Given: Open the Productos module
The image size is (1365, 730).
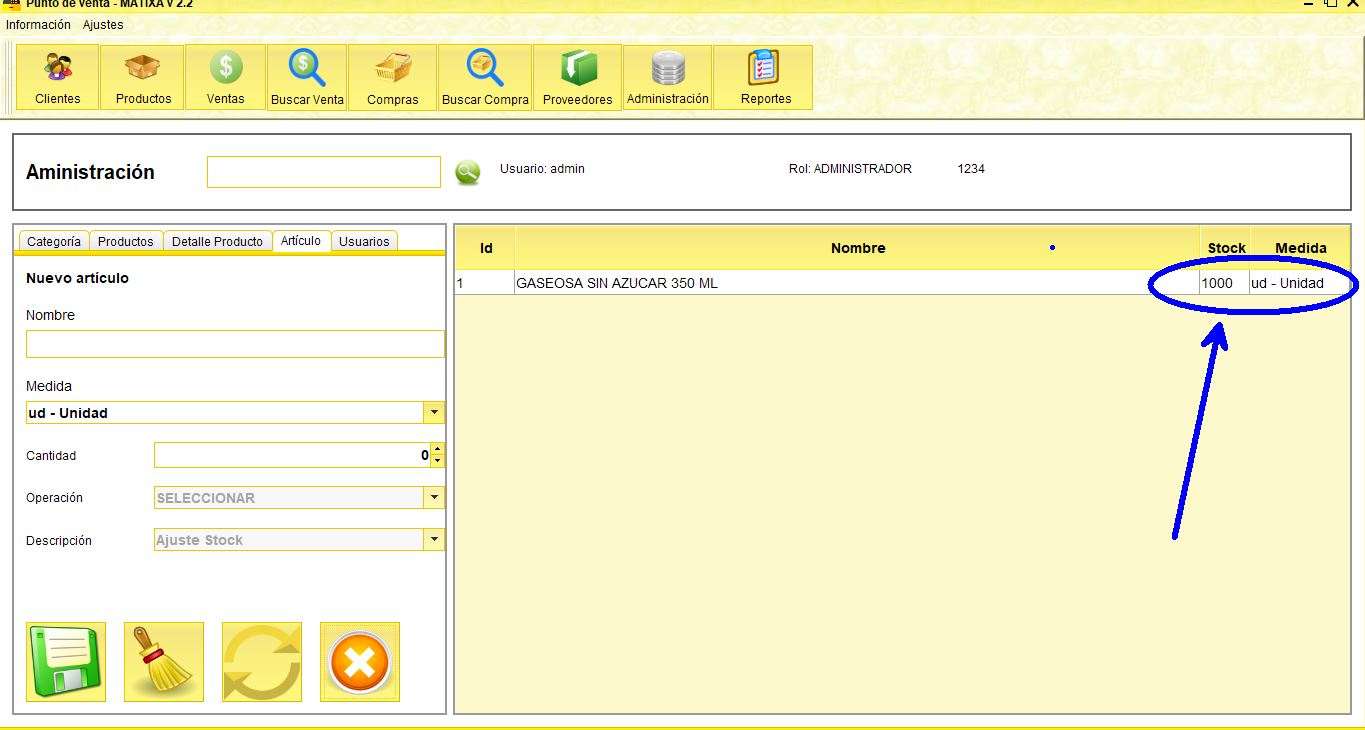Looking at the screenshot, I should 142,76.
